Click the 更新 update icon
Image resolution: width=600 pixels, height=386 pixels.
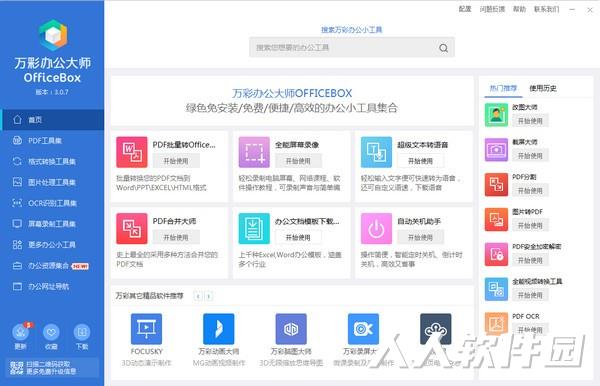point(21,332)
